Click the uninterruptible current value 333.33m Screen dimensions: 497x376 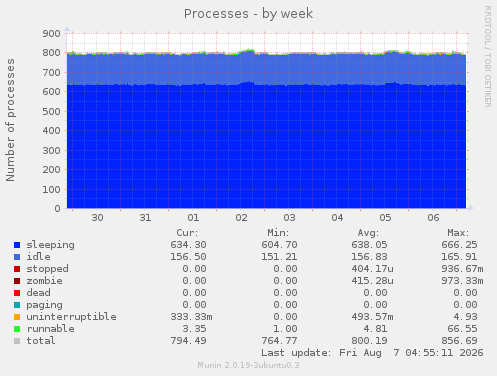pyautogui.click(x=191, y=317)
